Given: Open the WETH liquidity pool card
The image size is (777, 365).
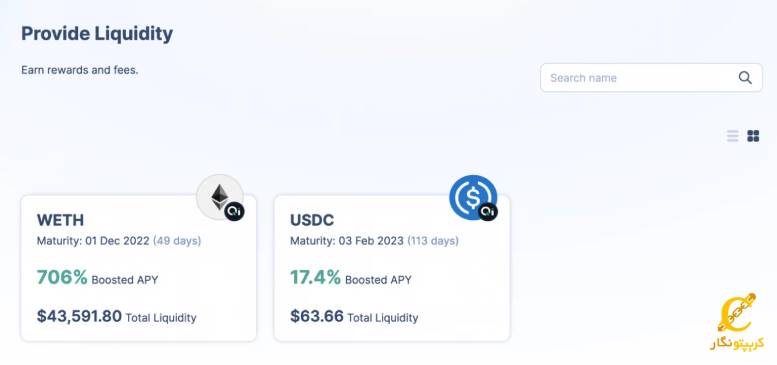Looking at the screenshot, I should click(x=139, y=268).
